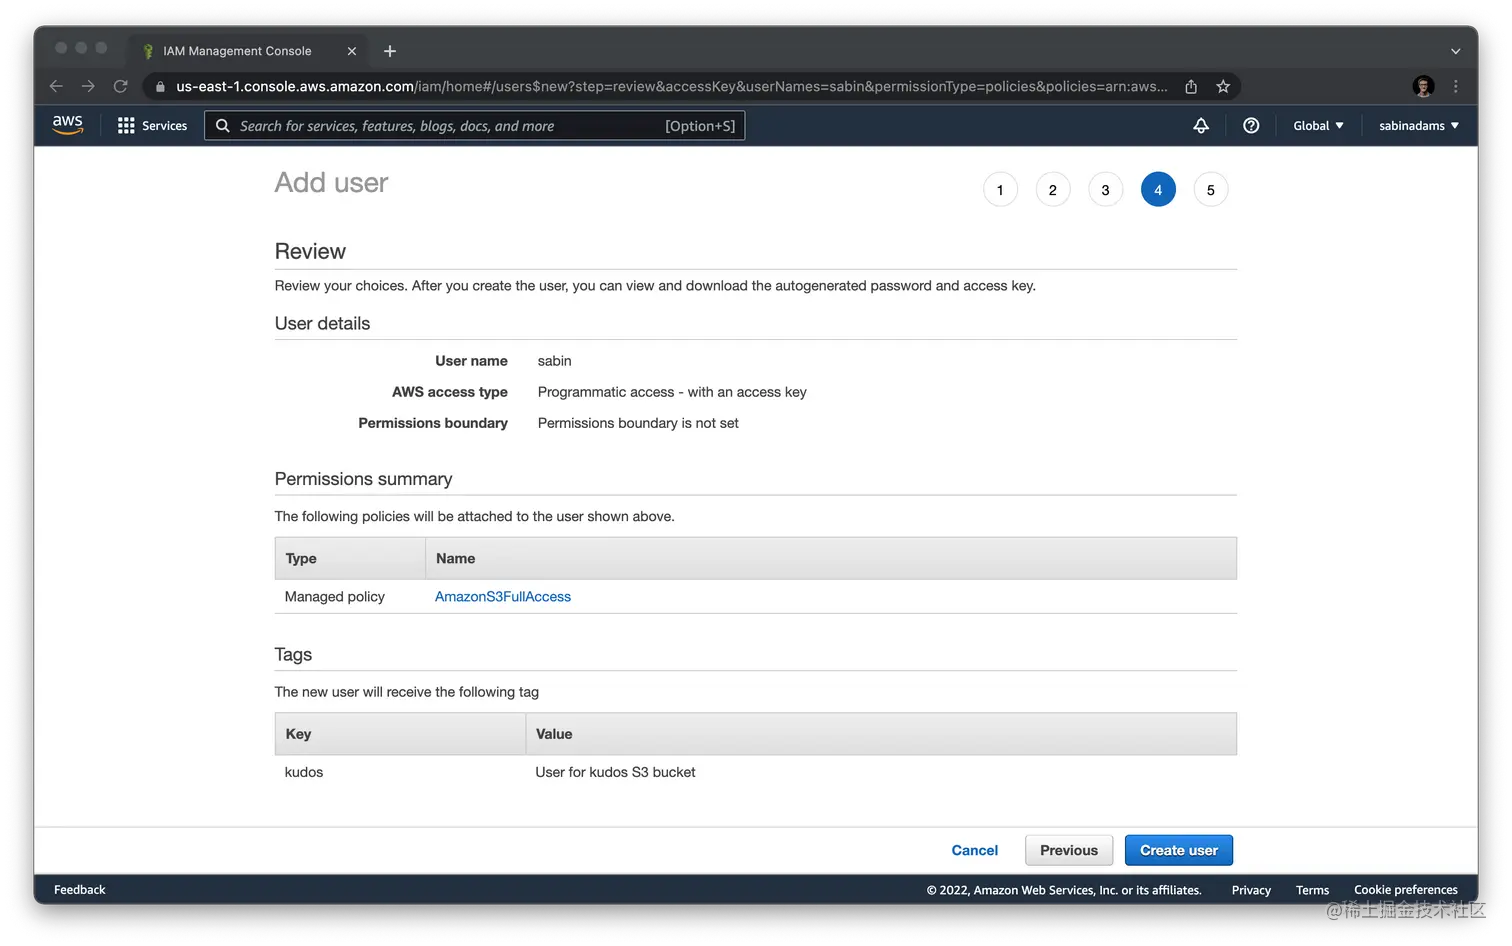
Task: Click the AWS search input field
Action: tap(450, 125)
